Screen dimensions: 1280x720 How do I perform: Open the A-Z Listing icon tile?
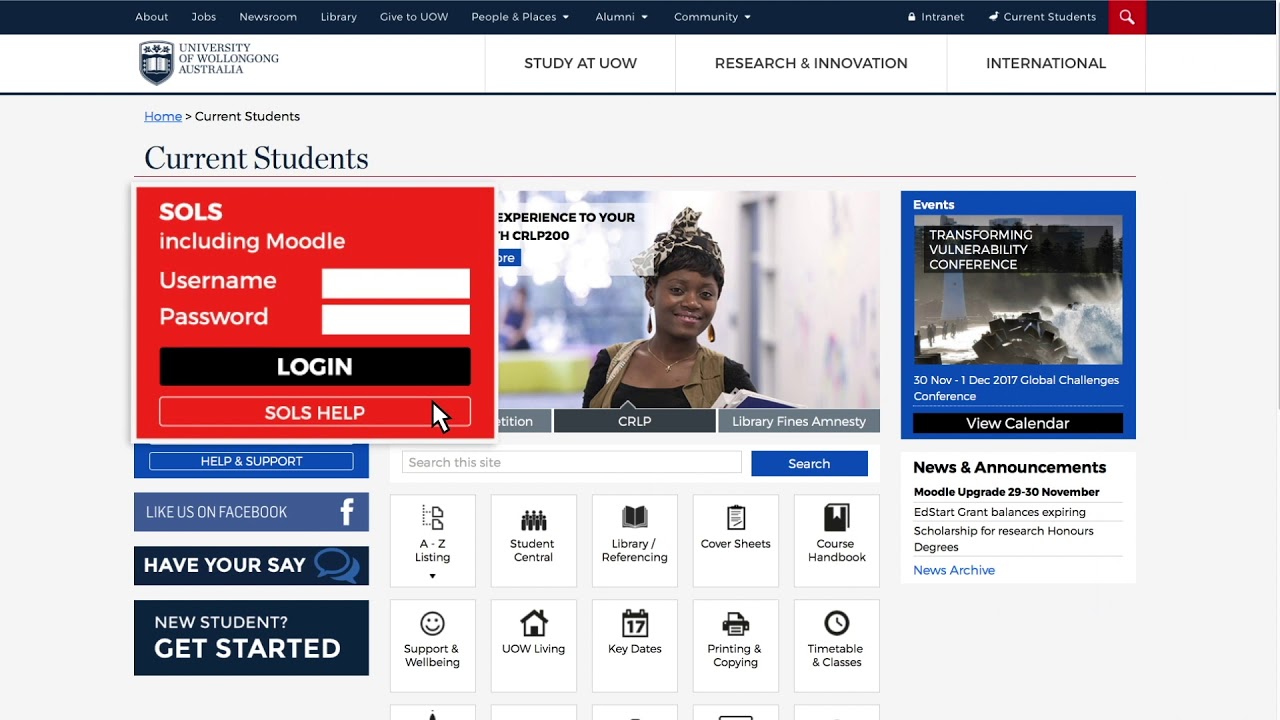click(432, 540)
